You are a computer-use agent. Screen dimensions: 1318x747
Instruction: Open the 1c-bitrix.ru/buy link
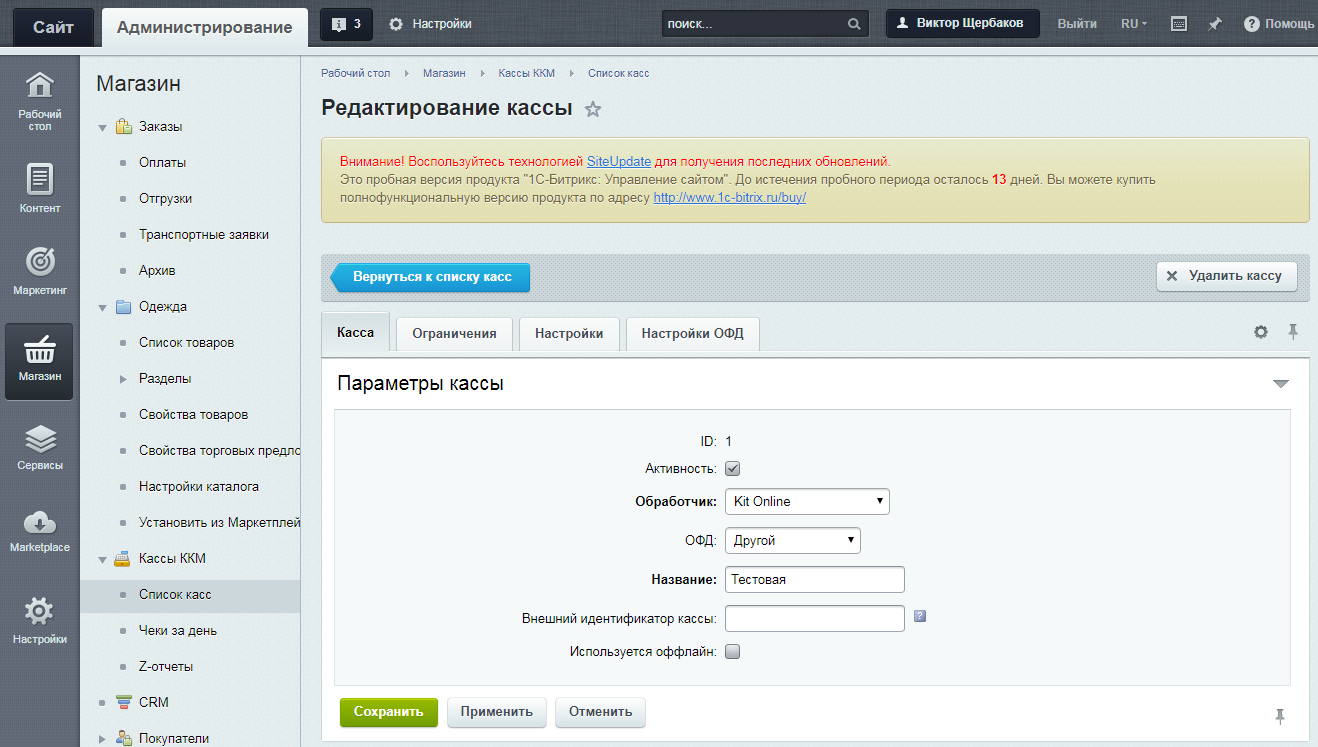[730, 198]
